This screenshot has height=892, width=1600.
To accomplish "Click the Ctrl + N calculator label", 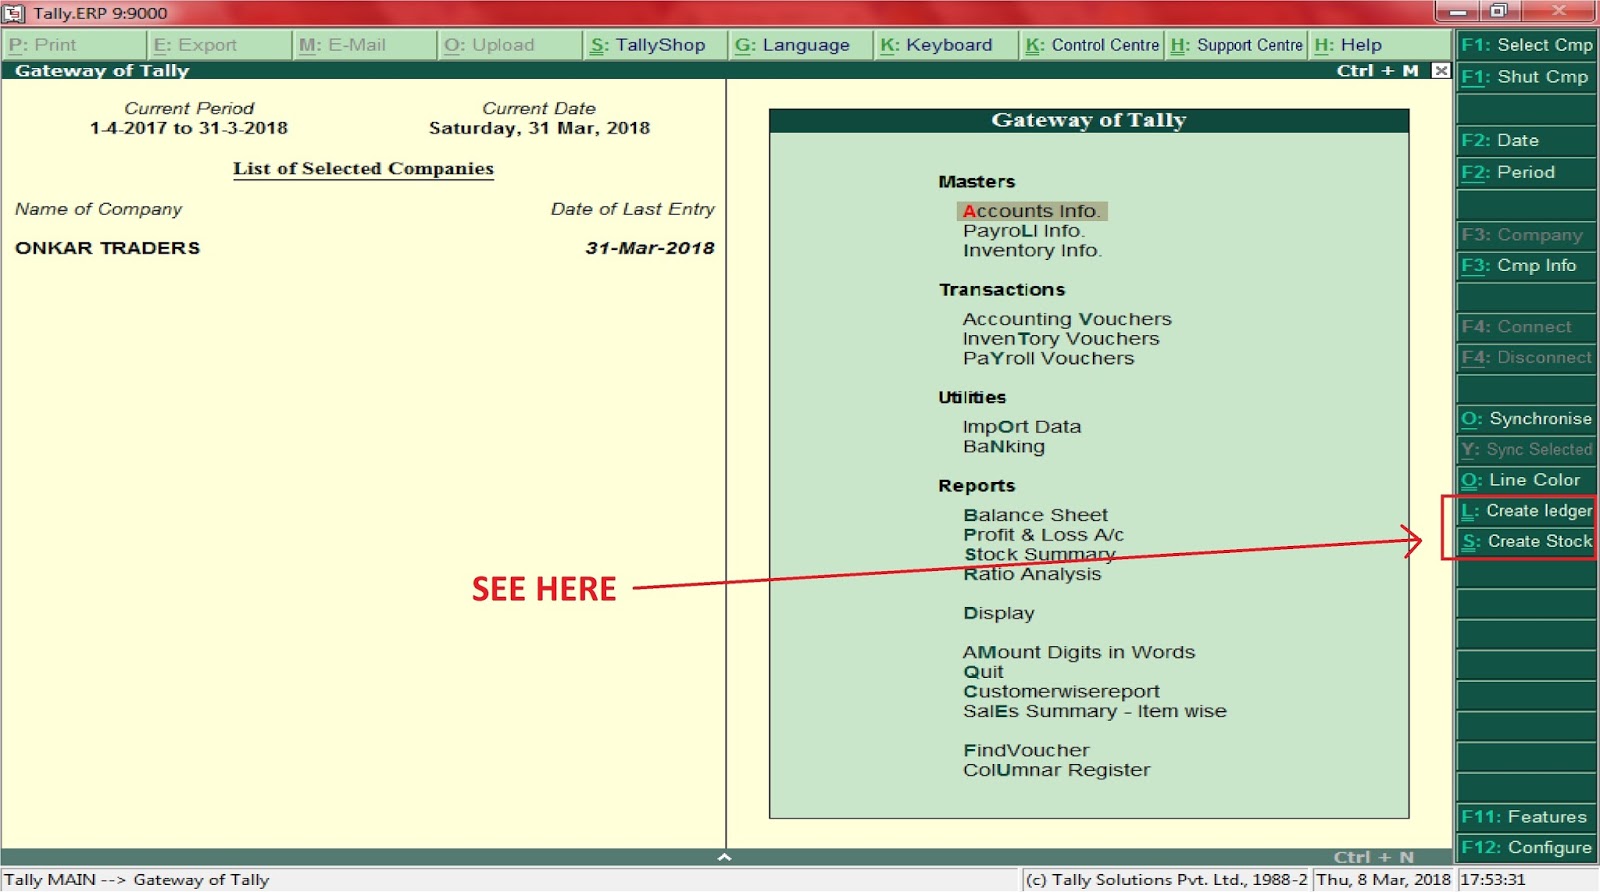I will 1374,857.
